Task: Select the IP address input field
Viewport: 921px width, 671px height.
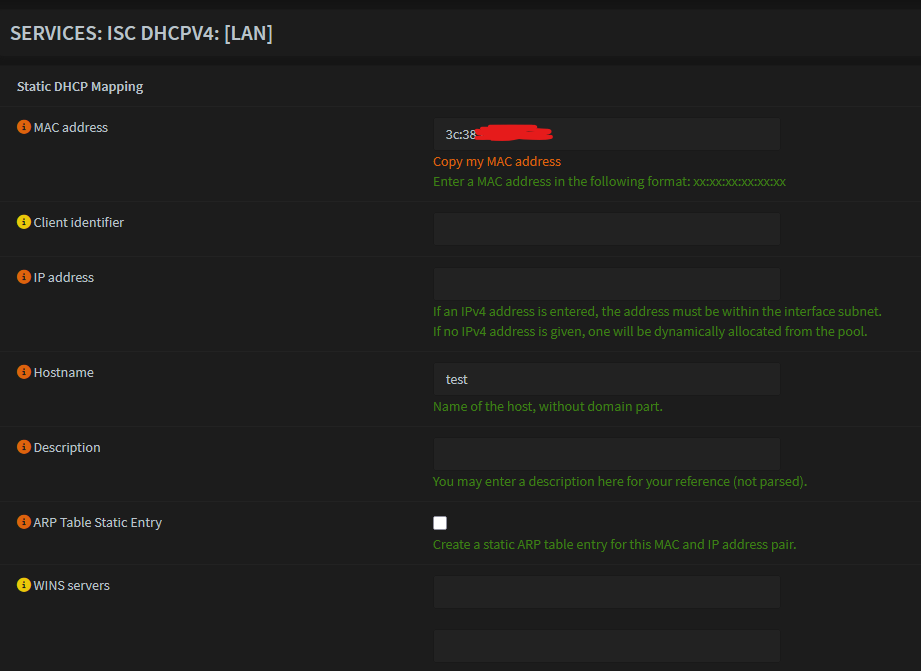Action: pyautogui.click(x=607, y=284)
